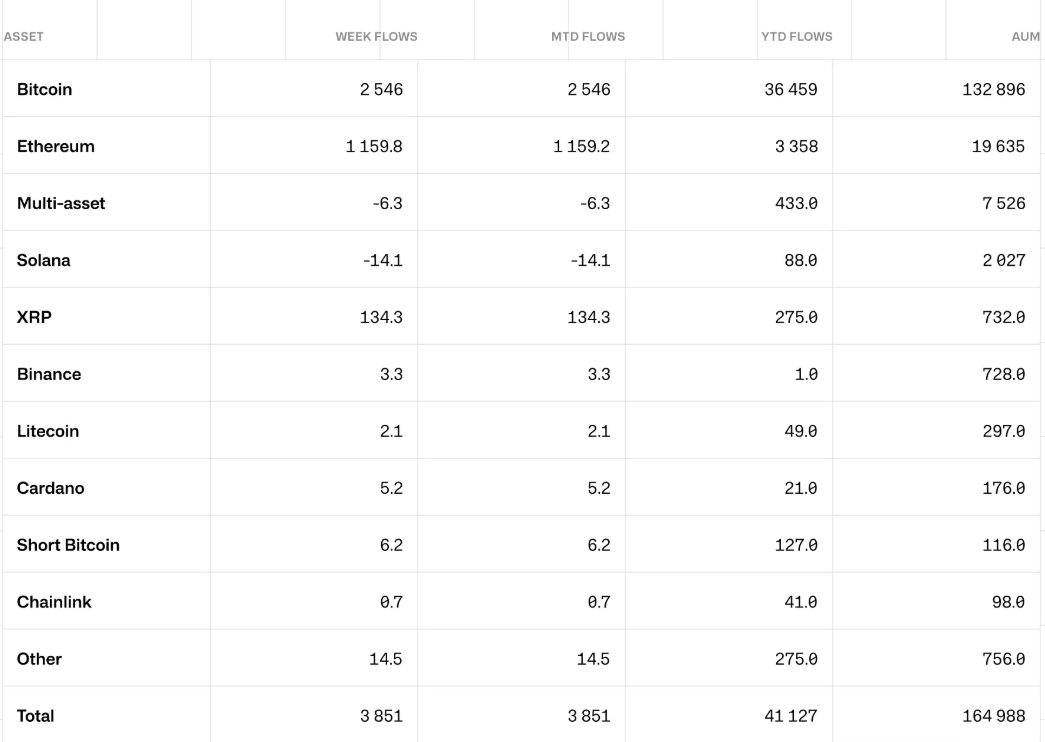Click the Chainlink asset name
Image resolution: width=1045 pixels, height=742 pixels.
click(x=54, y=602)
